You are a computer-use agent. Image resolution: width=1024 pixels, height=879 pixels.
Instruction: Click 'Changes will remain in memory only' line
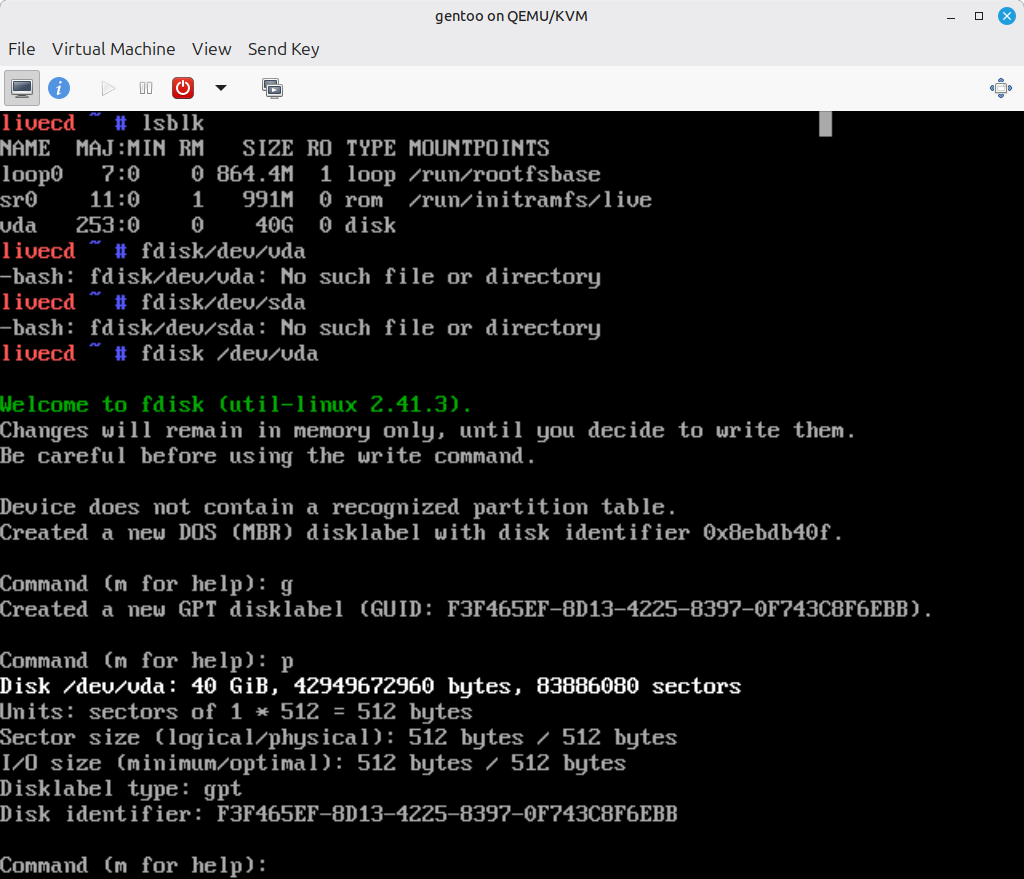click(x=428, y=430)
